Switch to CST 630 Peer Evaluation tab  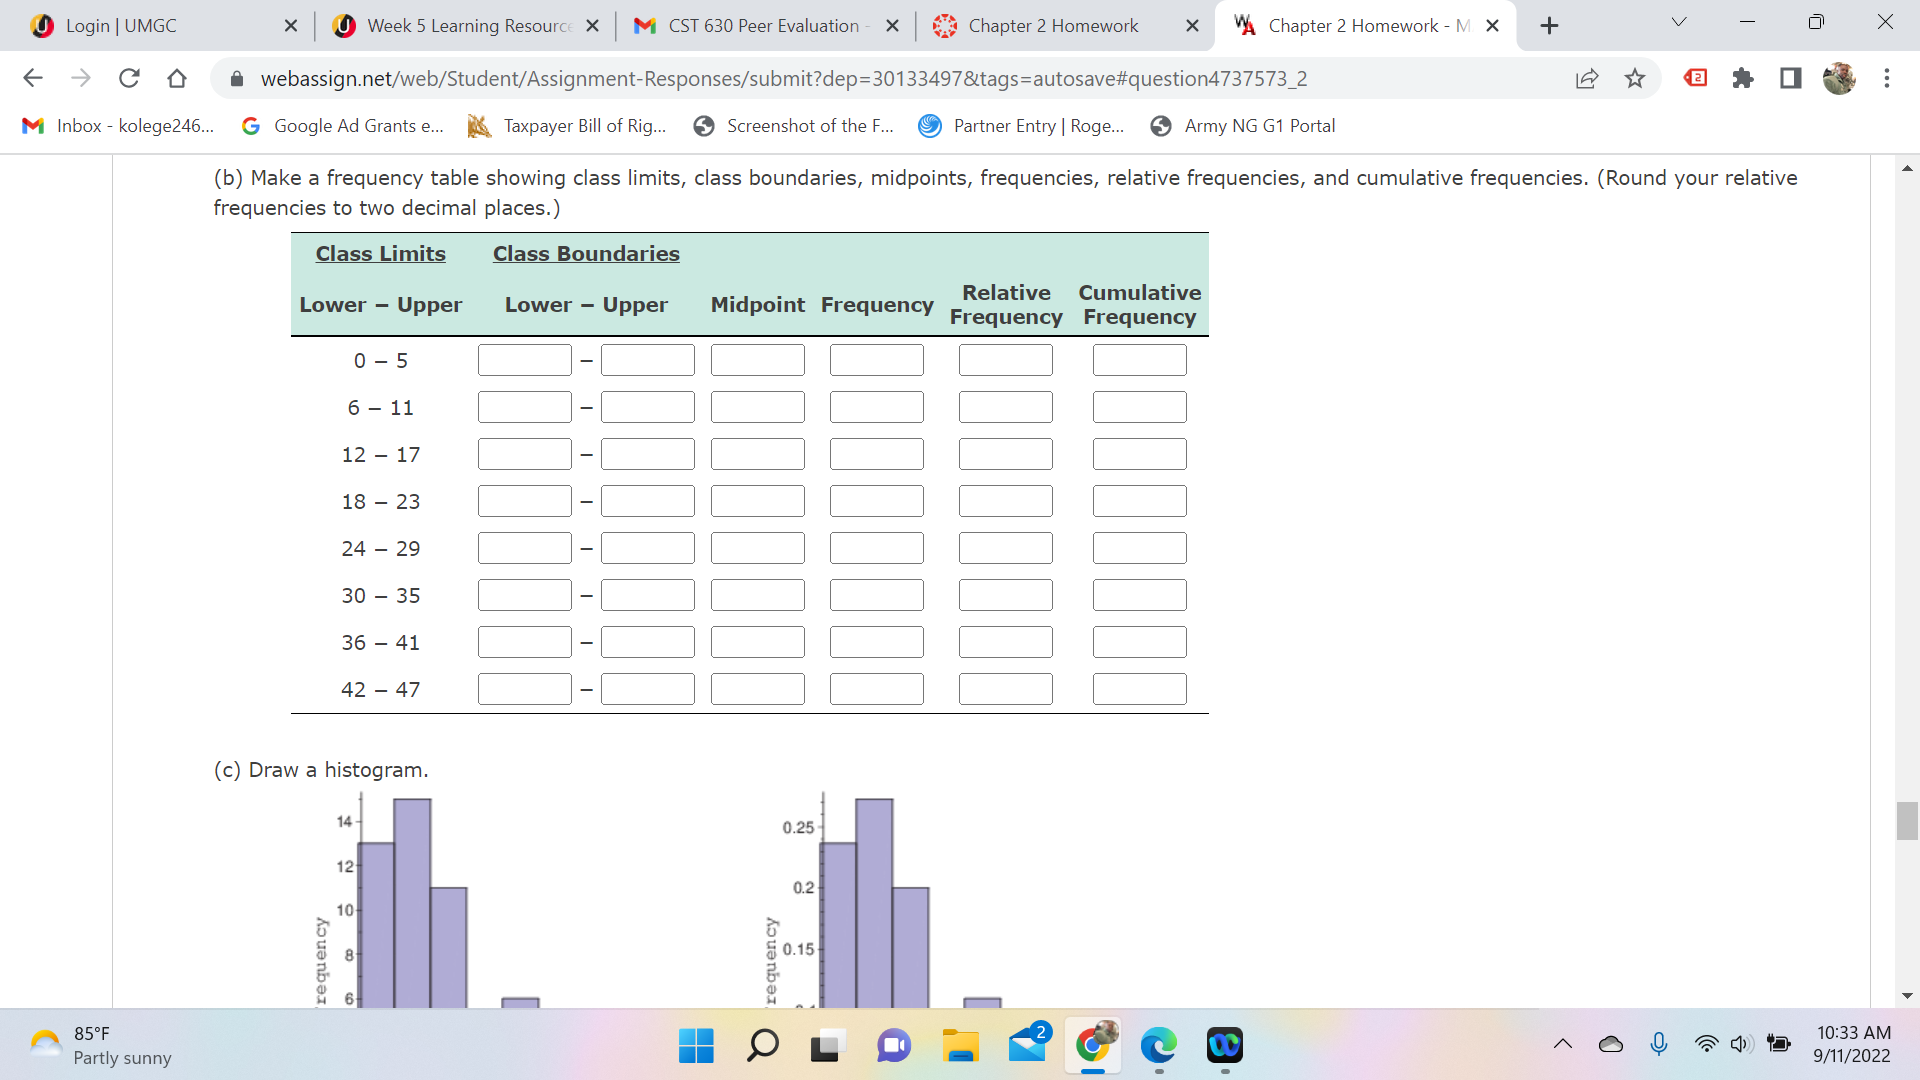pyautogui.click(x=763, y=26)
